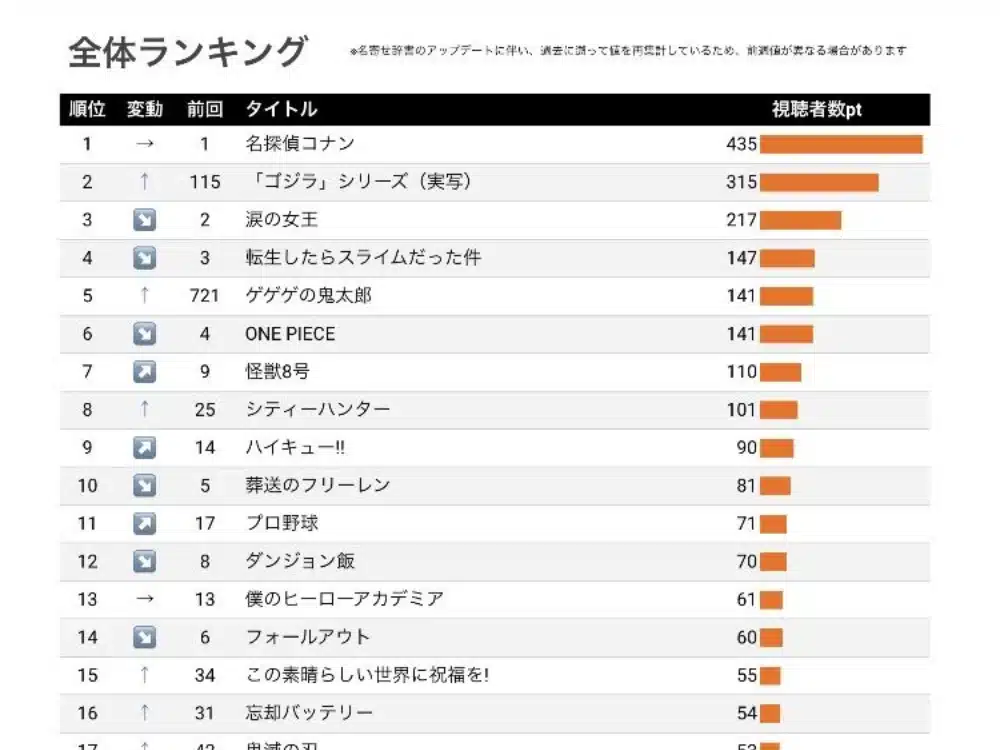The width and height of the screenshot is (1000, 750).
Task: Click the 全体ランキング heading
Action: [187, 52]
